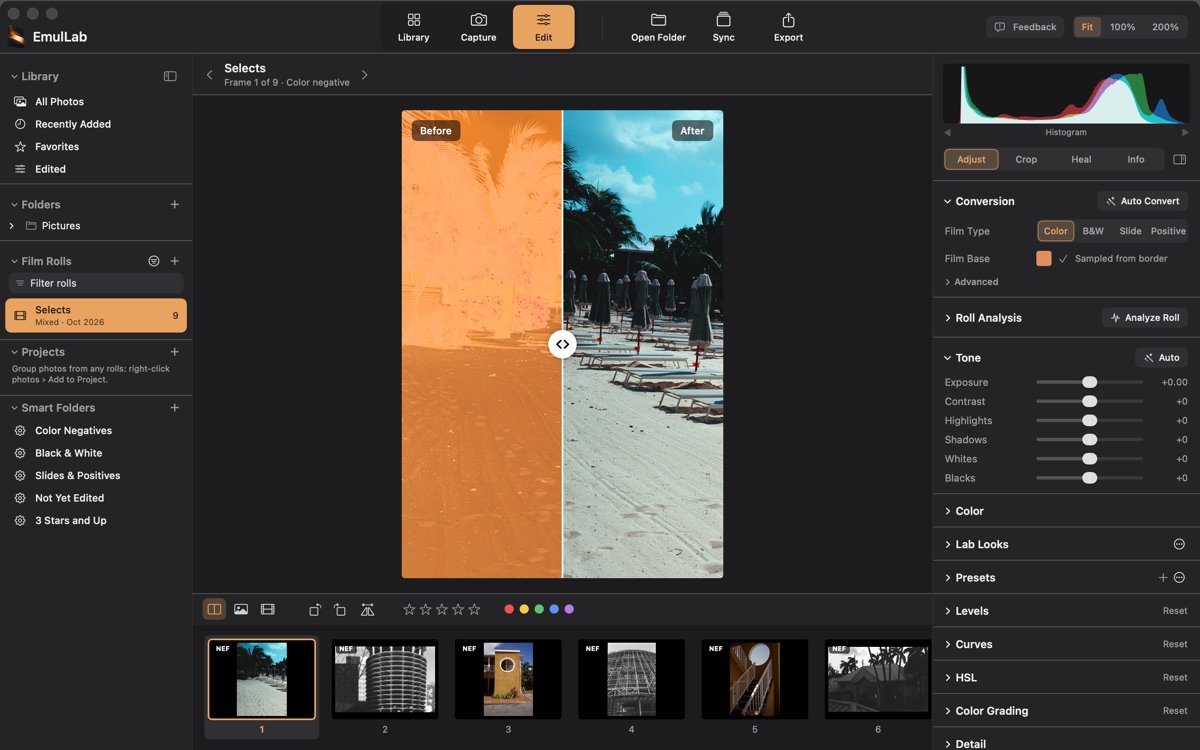1200x750 pixels.
Task: Expand the Curves section
Action: pyautogui.click(x=947, y=644)
